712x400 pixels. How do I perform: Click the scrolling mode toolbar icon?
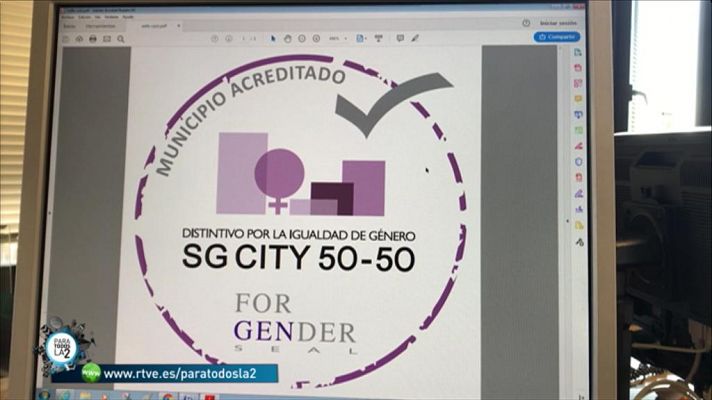(x=378, y=38)
